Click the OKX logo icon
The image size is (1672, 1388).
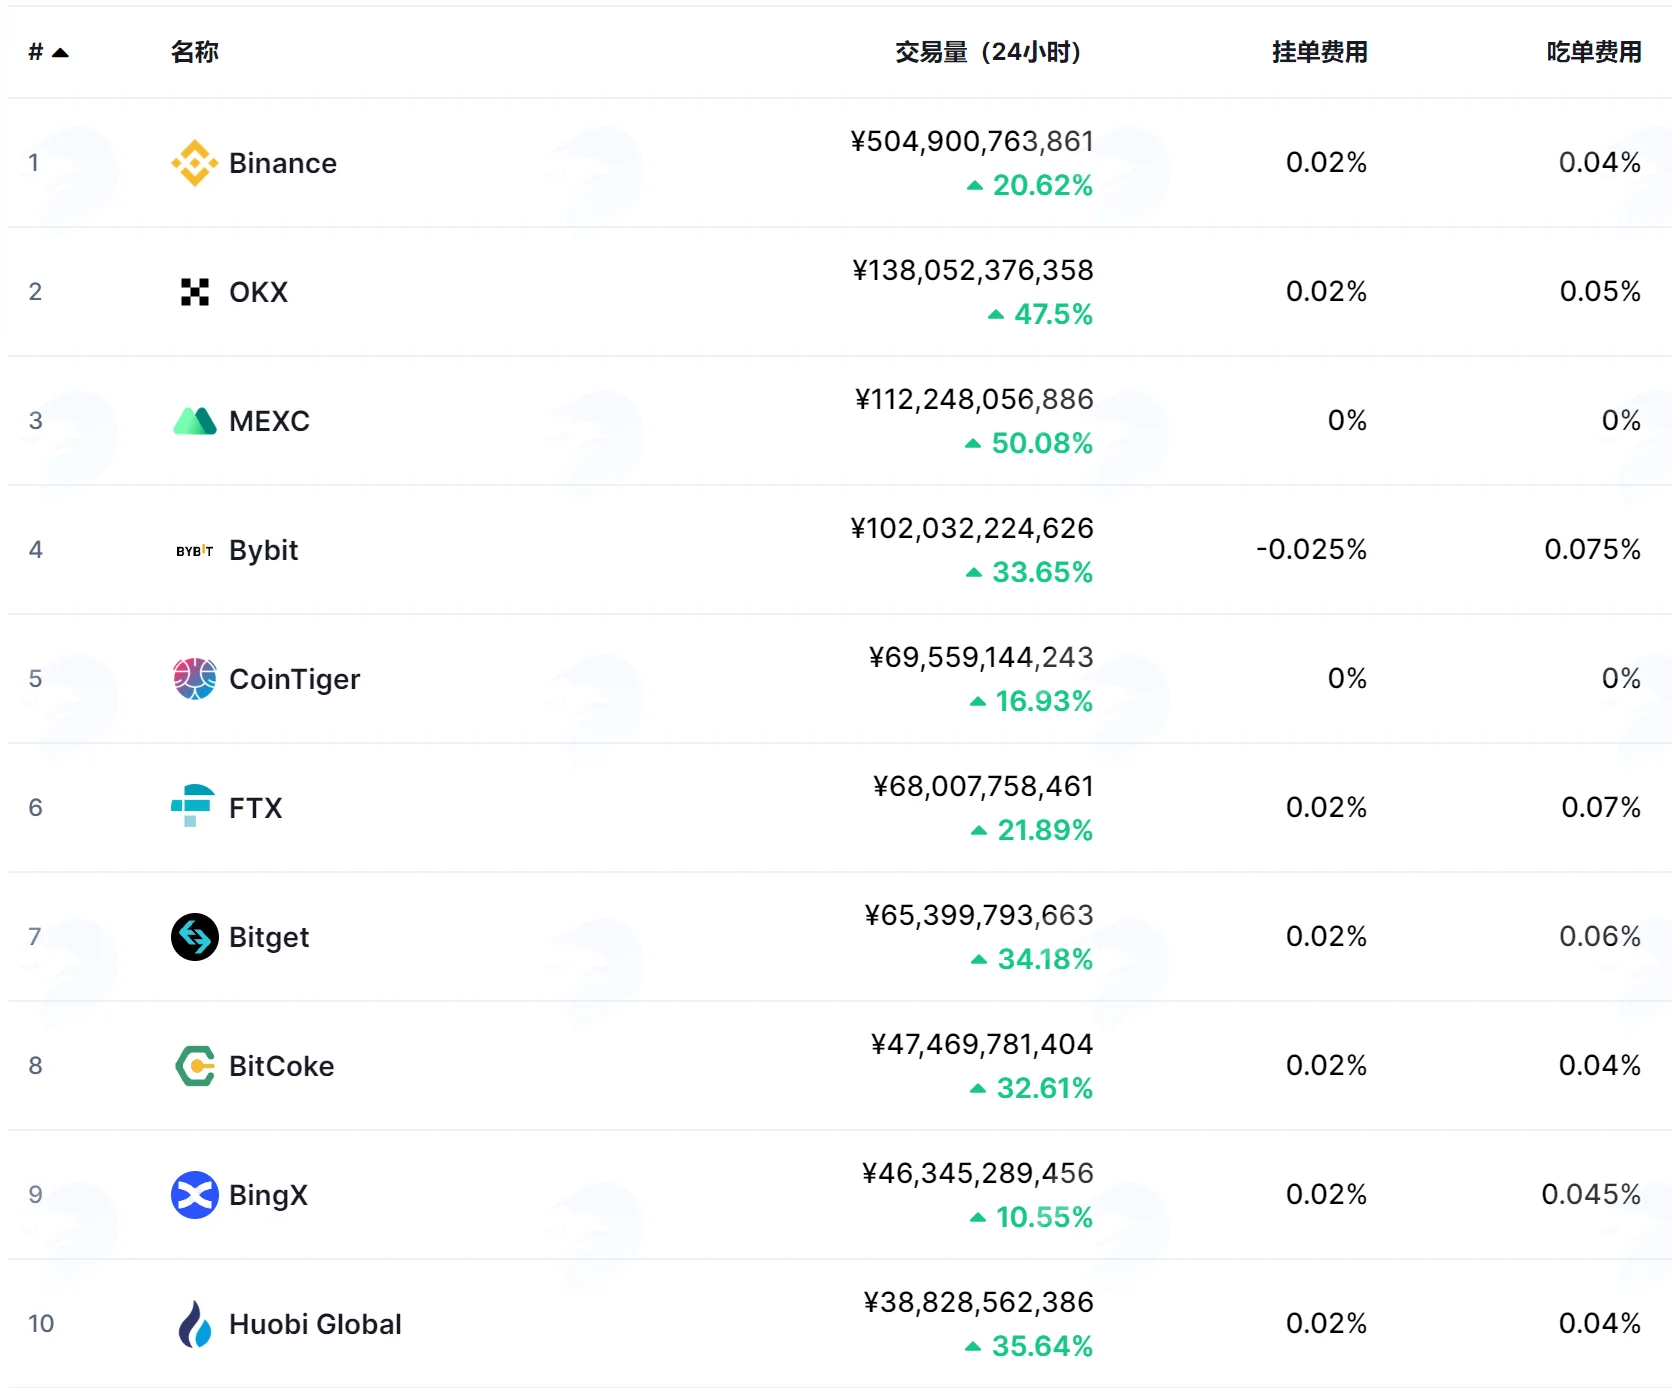(x=195, y=292)
